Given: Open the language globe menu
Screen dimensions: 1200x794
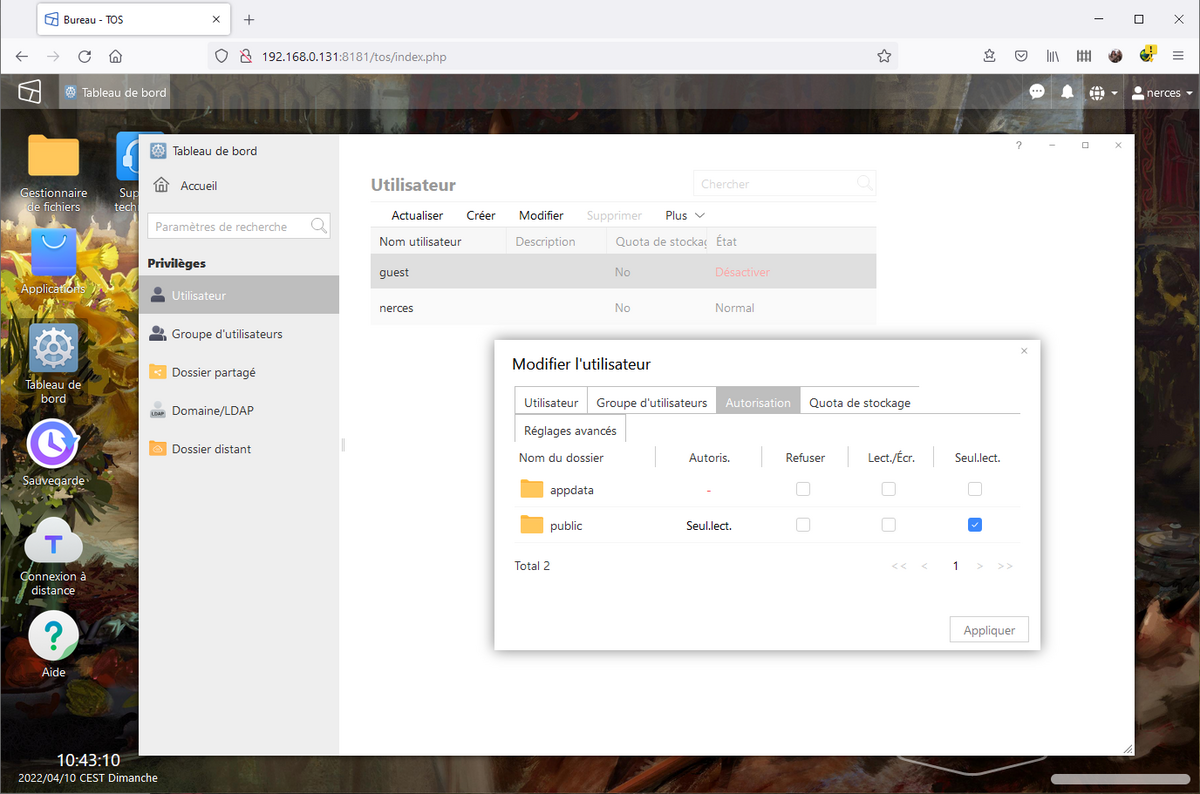Looking at the screenshot, I should [x=1103, y=92].
